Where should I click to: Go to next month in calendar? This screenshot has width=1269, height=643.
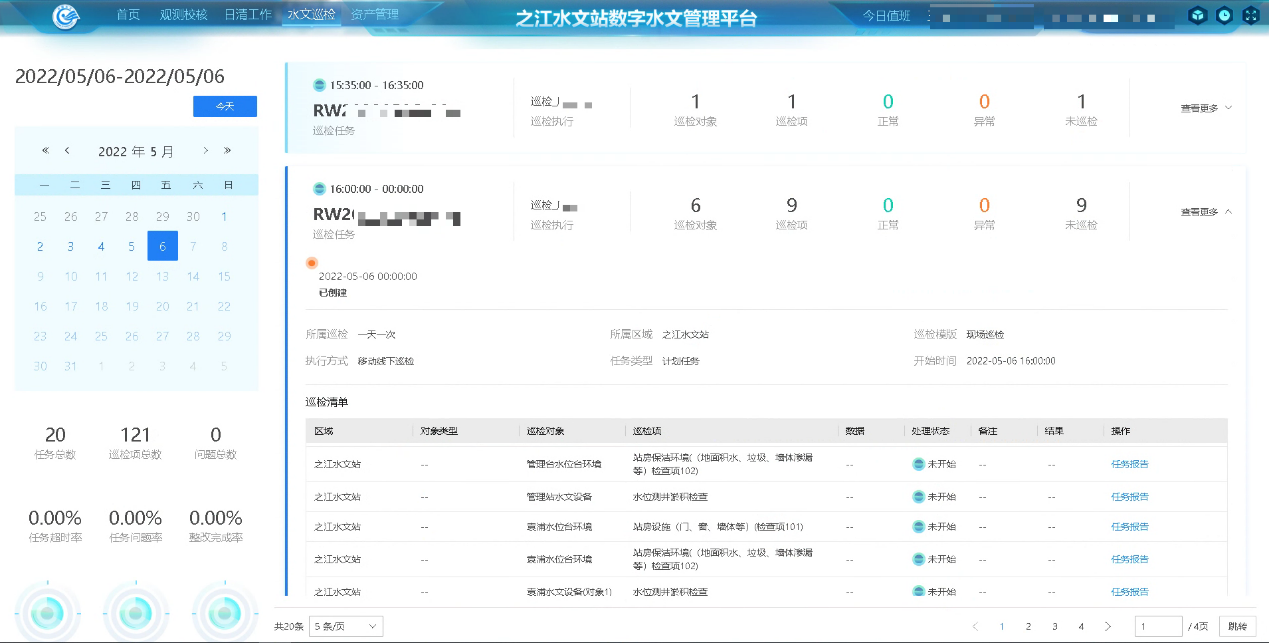click(205, 151)
